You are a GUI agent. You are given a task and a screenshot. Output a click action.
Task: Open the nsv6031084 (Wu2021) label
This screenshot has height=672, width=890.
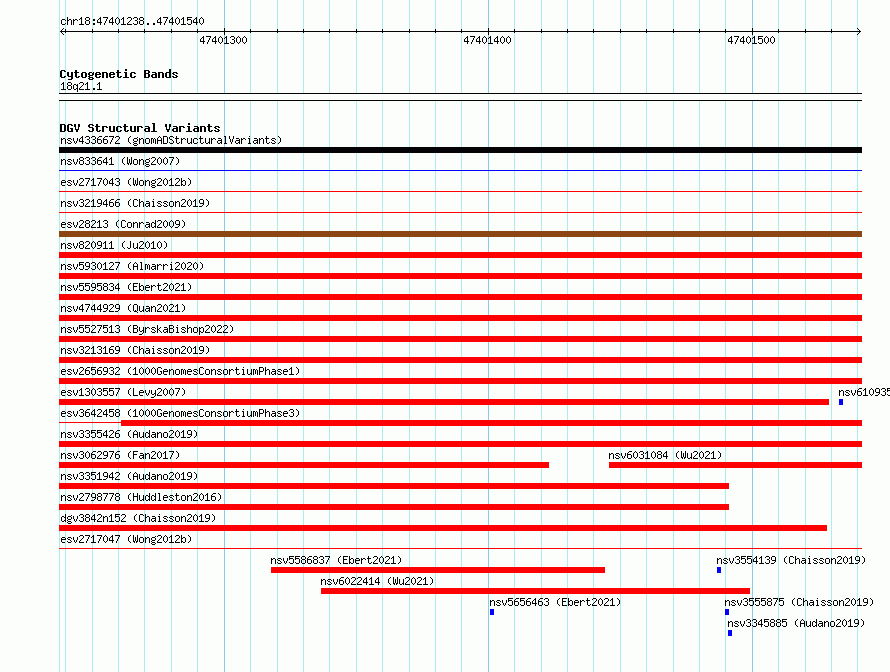click(x=665, y=455)
